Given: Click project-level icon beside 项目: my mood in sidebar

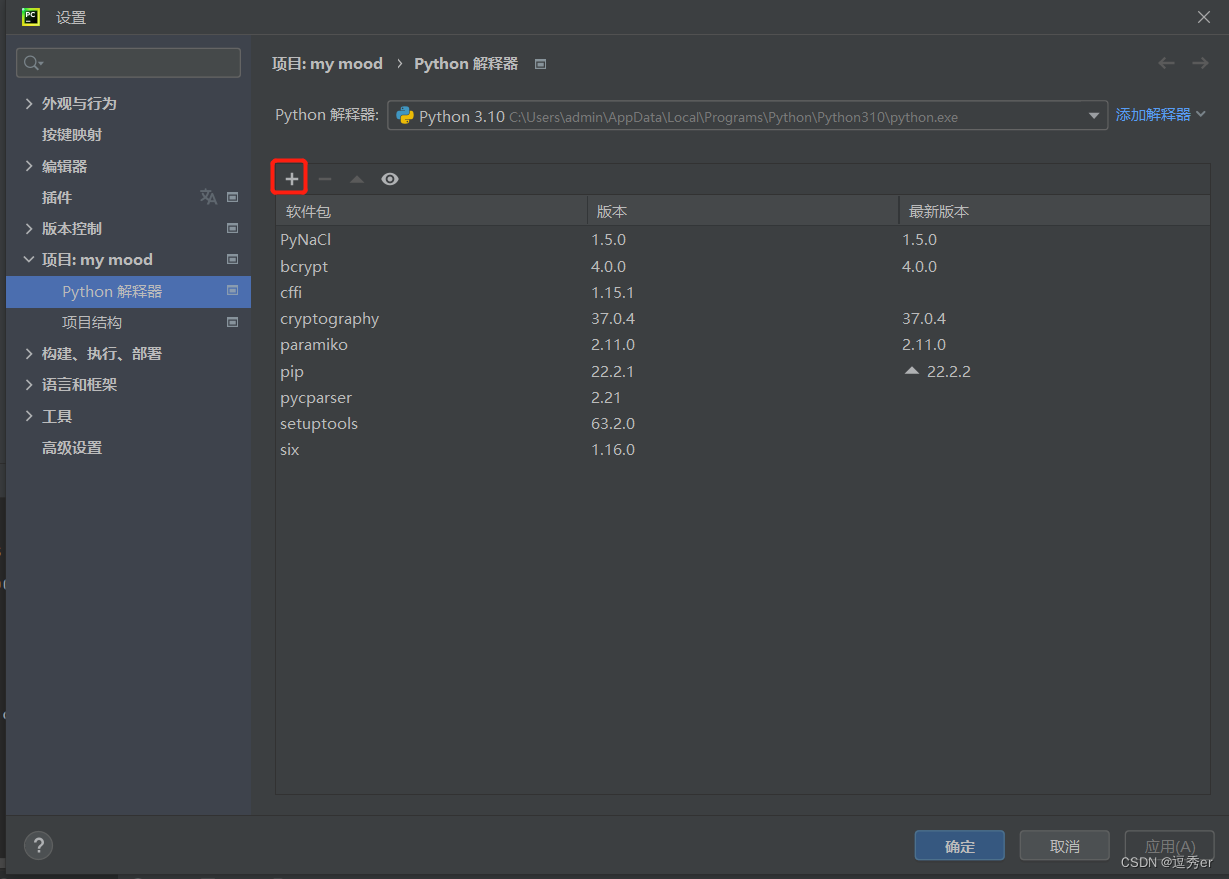Looking at the screenshot, I should [233, 259].
